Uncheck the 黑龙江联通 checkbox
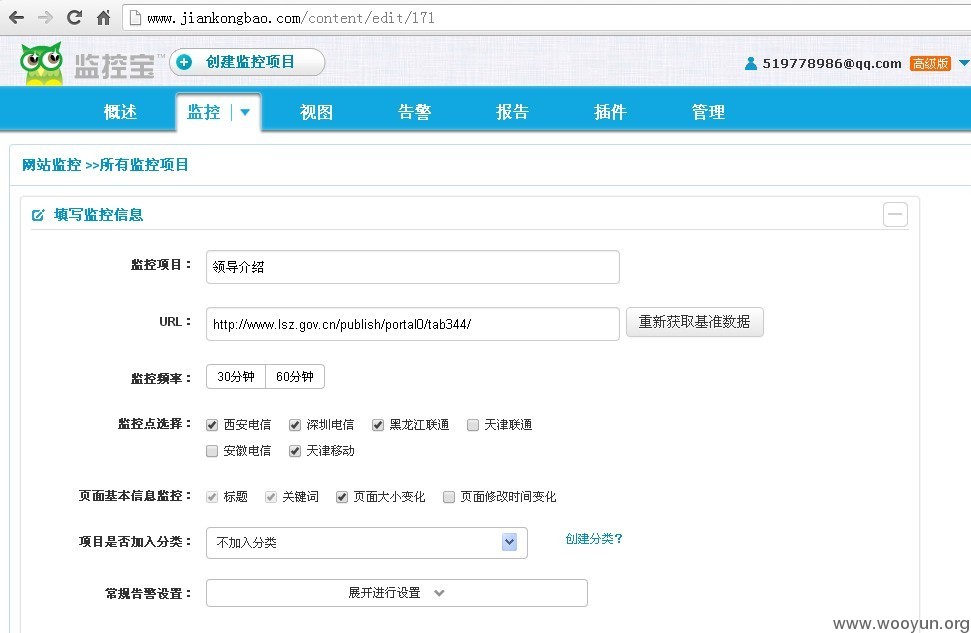 tap(378, 425)
